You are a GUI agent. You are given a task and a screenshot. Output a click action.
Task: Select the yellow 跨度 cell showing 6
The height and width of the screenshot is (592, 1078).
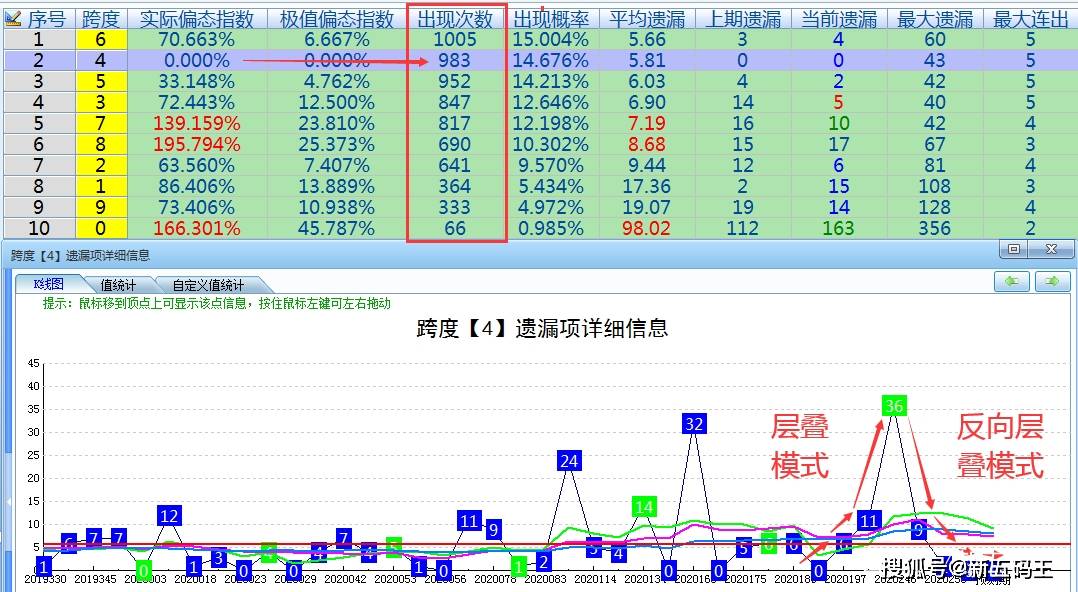(101, 40)
